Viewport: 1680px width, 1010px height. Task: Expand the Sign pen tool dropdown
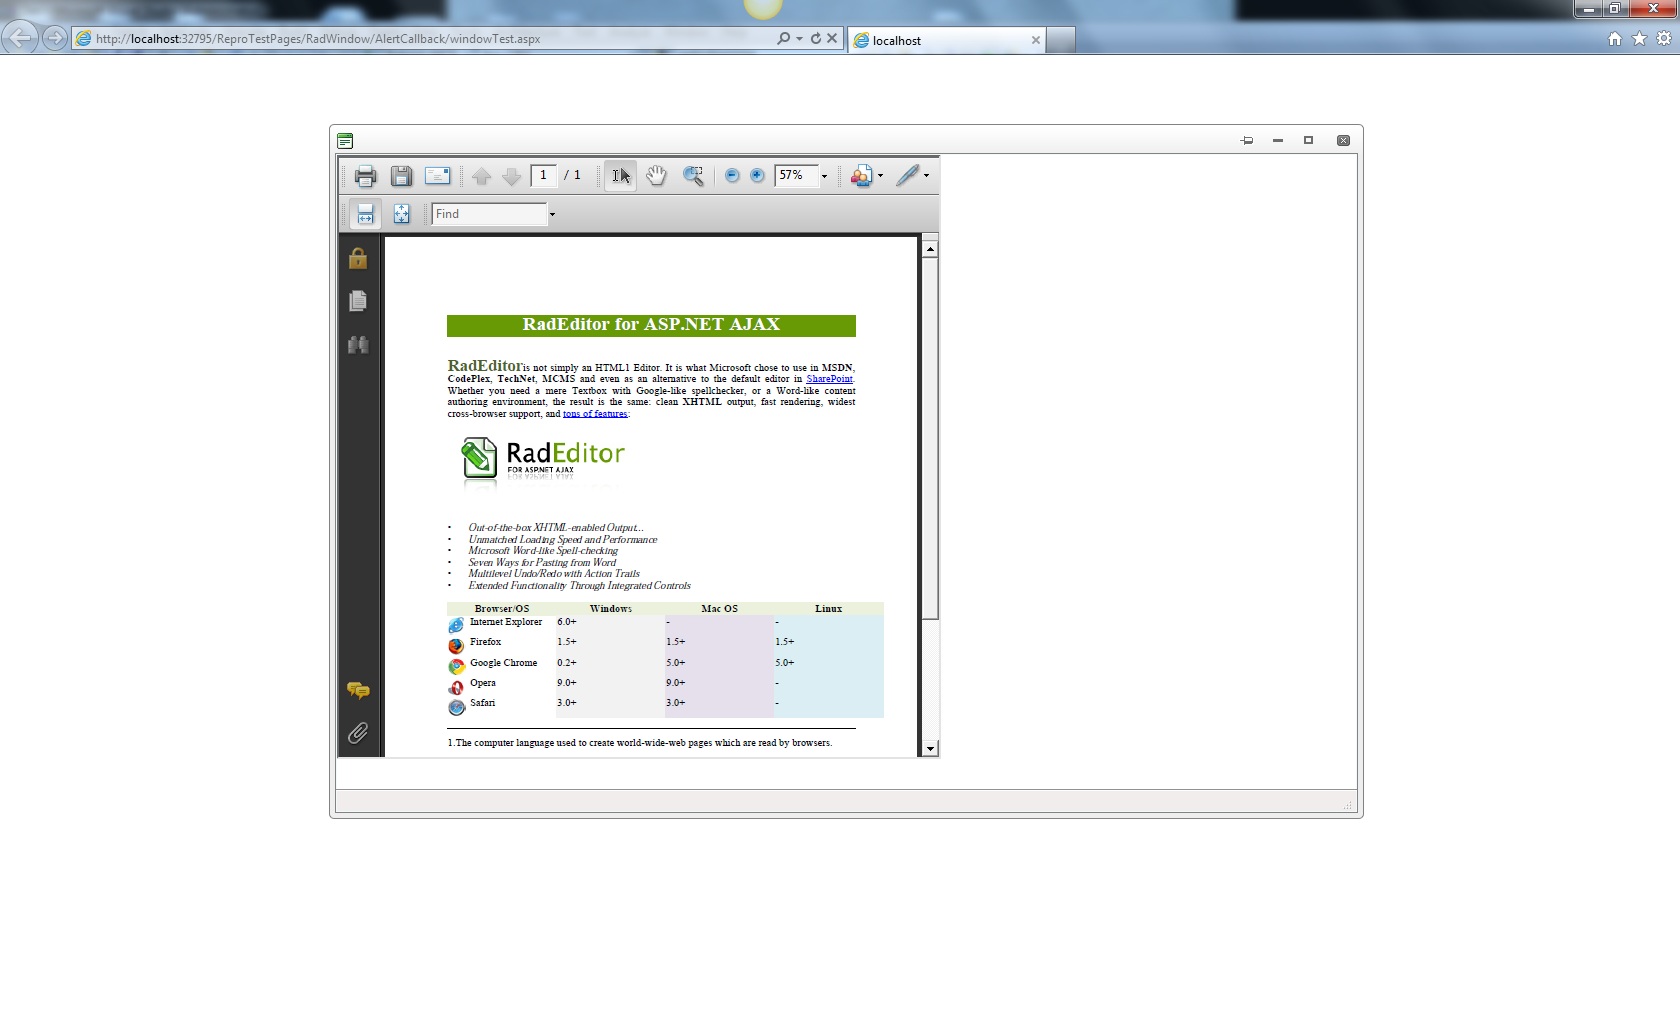click(x=926, y=176)
